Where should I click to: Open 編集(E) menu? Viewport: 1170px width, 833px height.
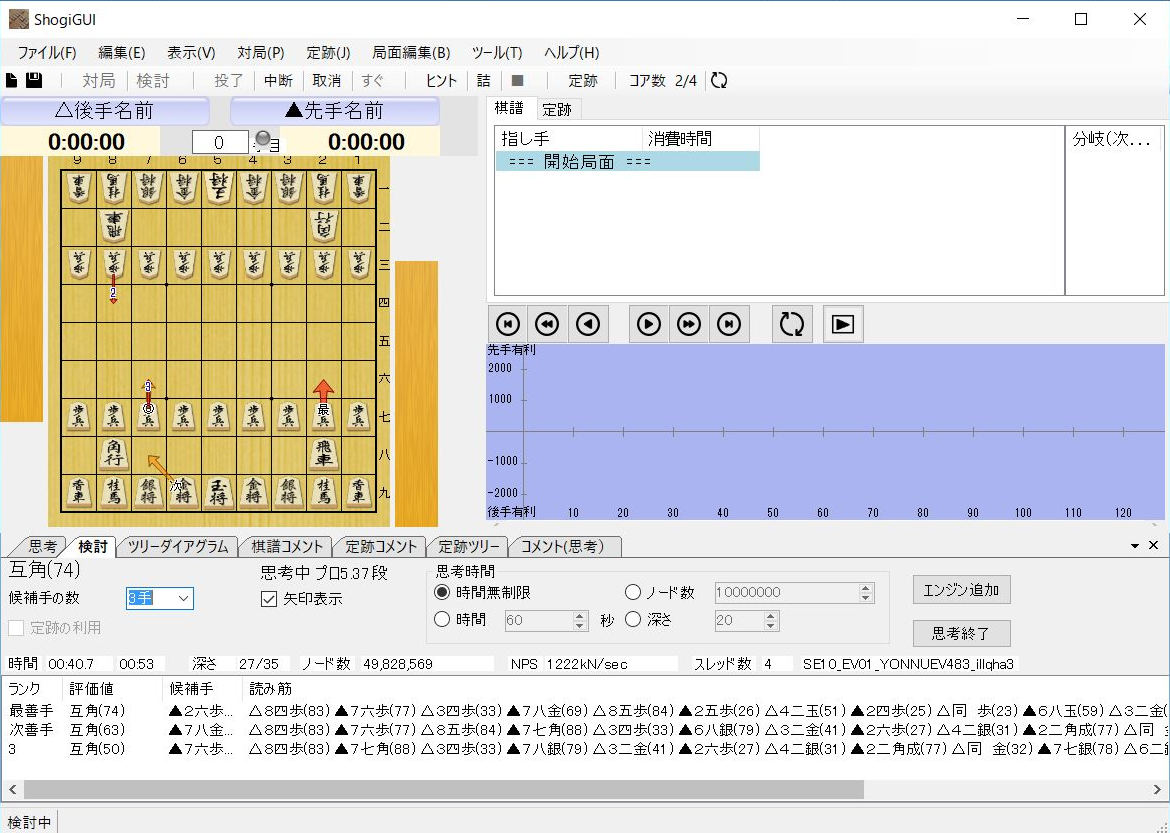(x=122, y=53)
